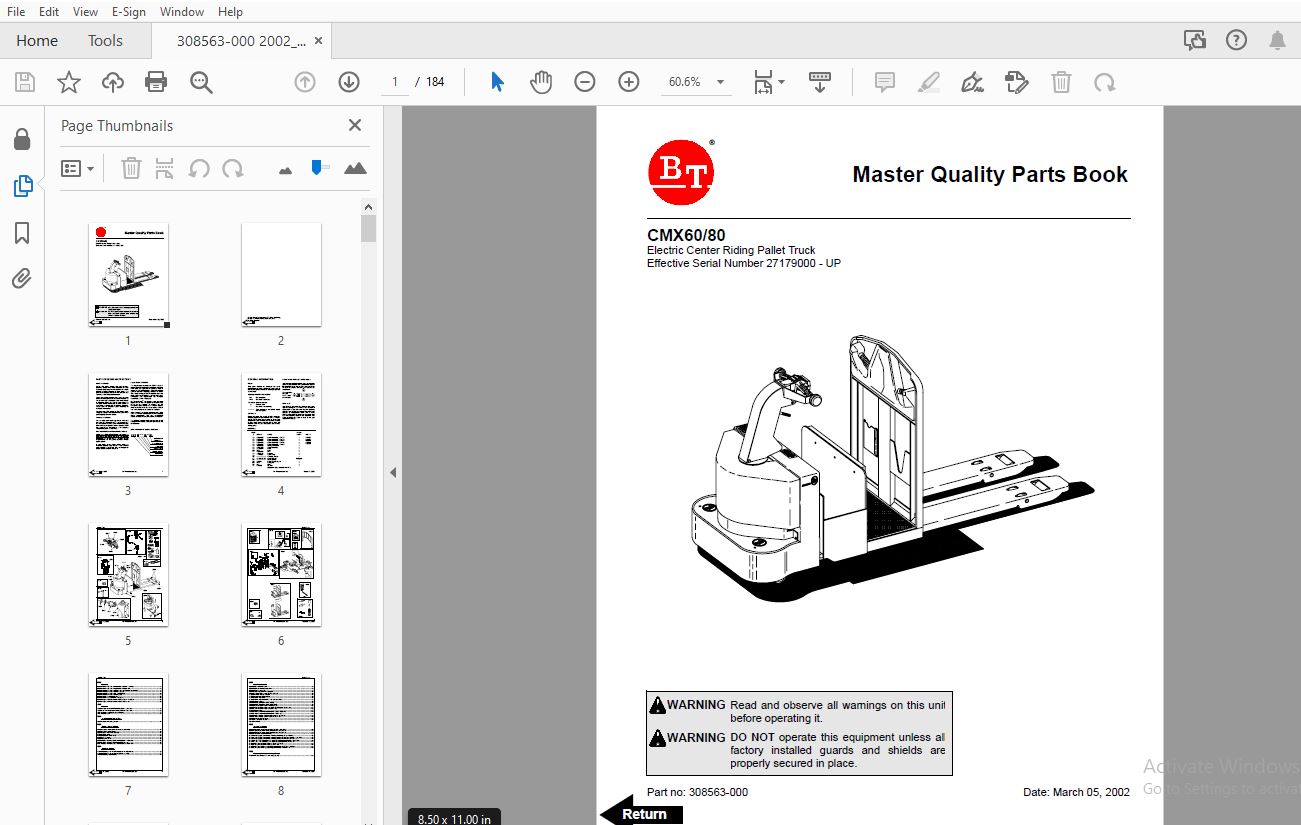Select page 5 thumbnail

point(128,575)
